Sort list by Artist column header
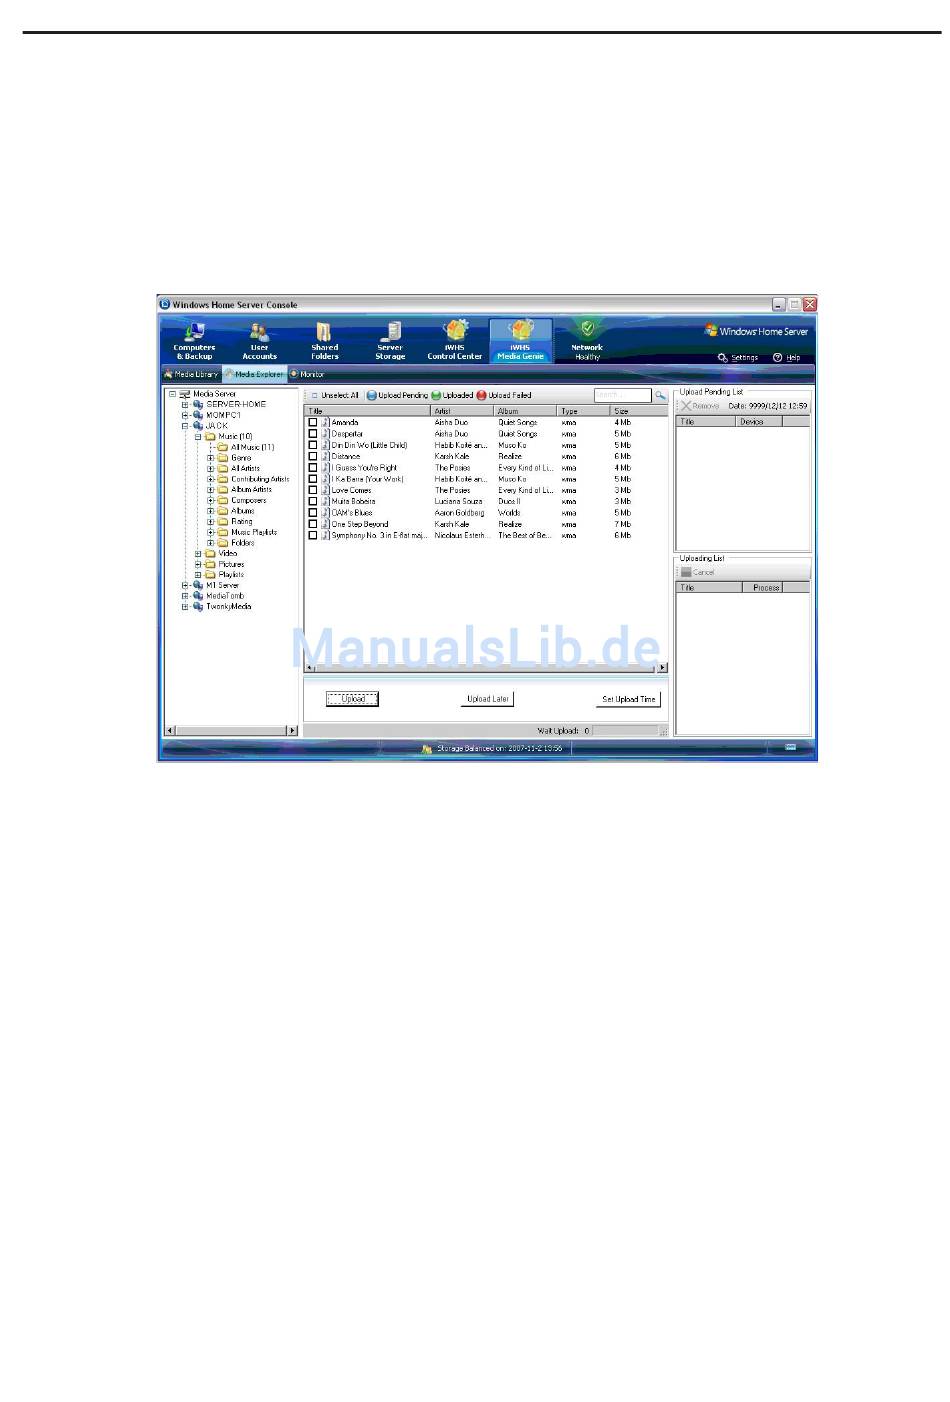 point(463,411)
